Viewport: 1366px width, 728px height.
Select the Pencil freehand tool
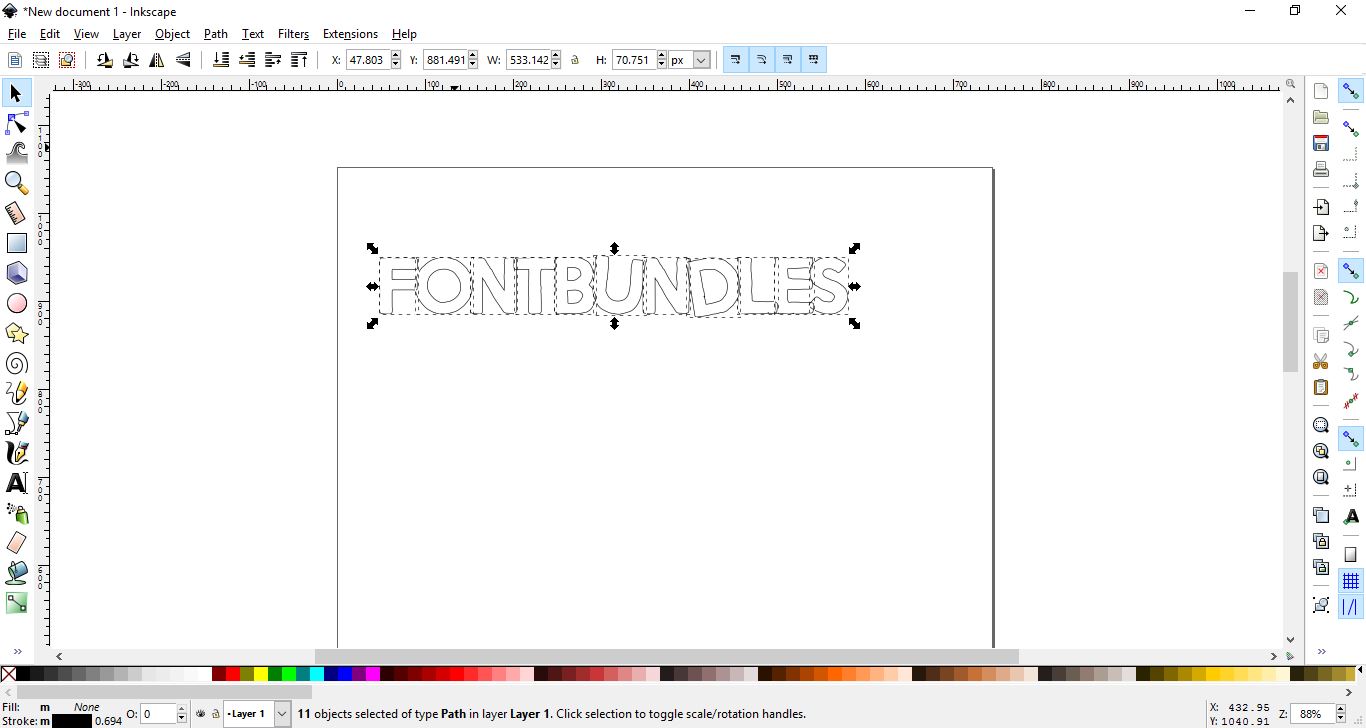point(16,393)
